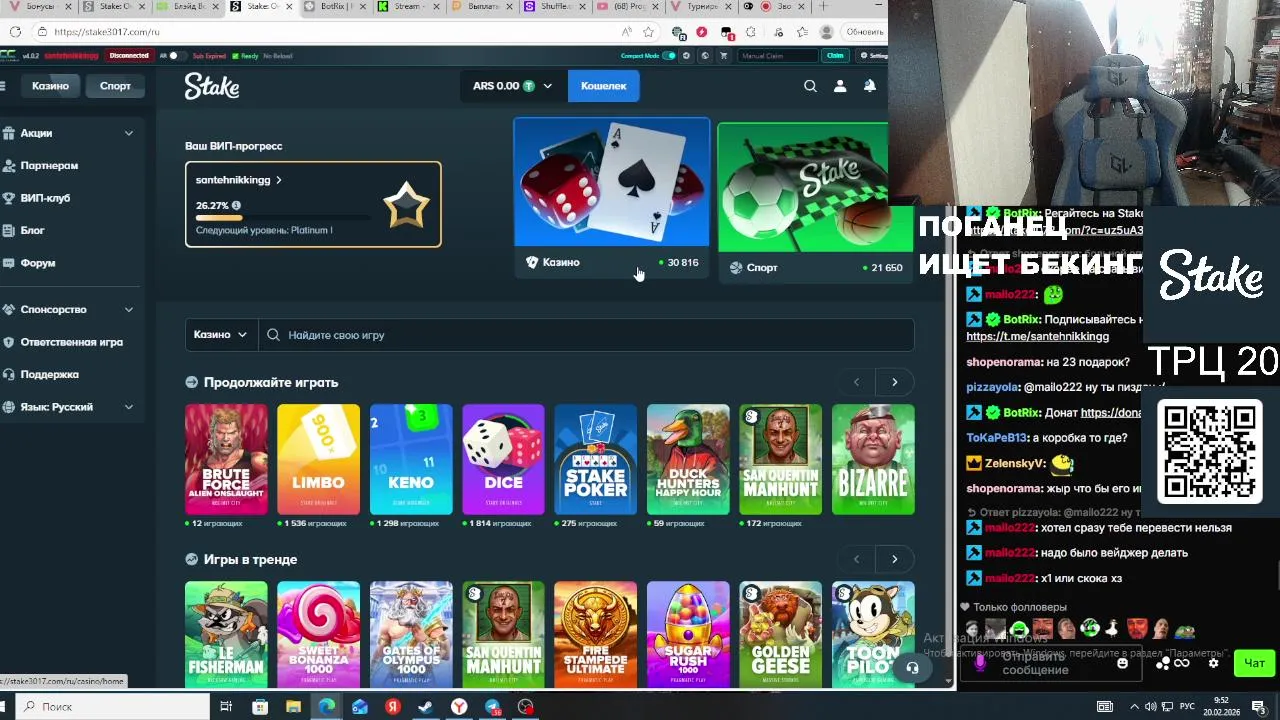This screenshot has width=1280, height=720.
Task: Open the live support headset bubble
Action: coord(912,668)
